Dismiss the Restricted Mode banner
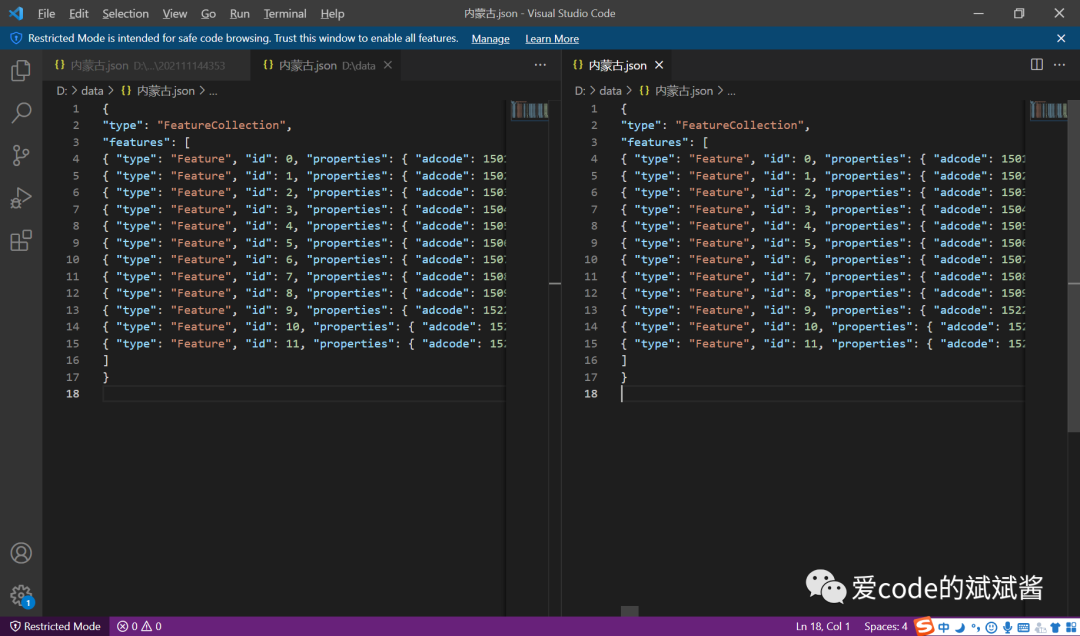The width and height of the screenshot is (1080, 636). [1061, 39]
